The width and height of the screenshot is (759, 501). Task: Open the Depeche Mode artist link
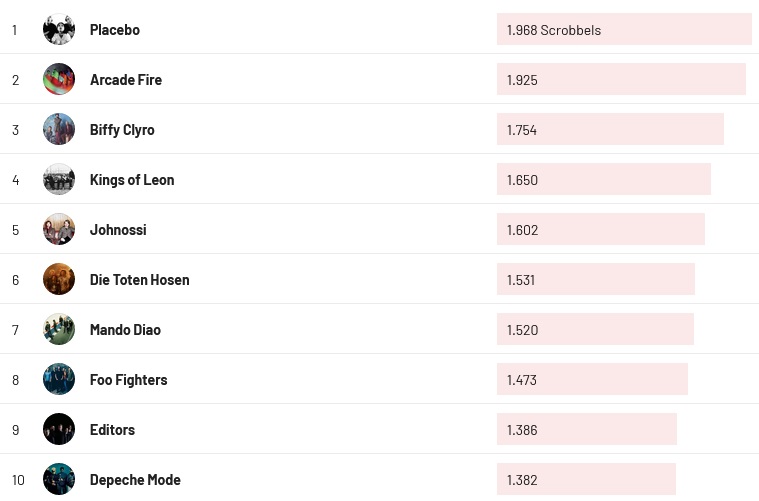click(x=135, y=480)
